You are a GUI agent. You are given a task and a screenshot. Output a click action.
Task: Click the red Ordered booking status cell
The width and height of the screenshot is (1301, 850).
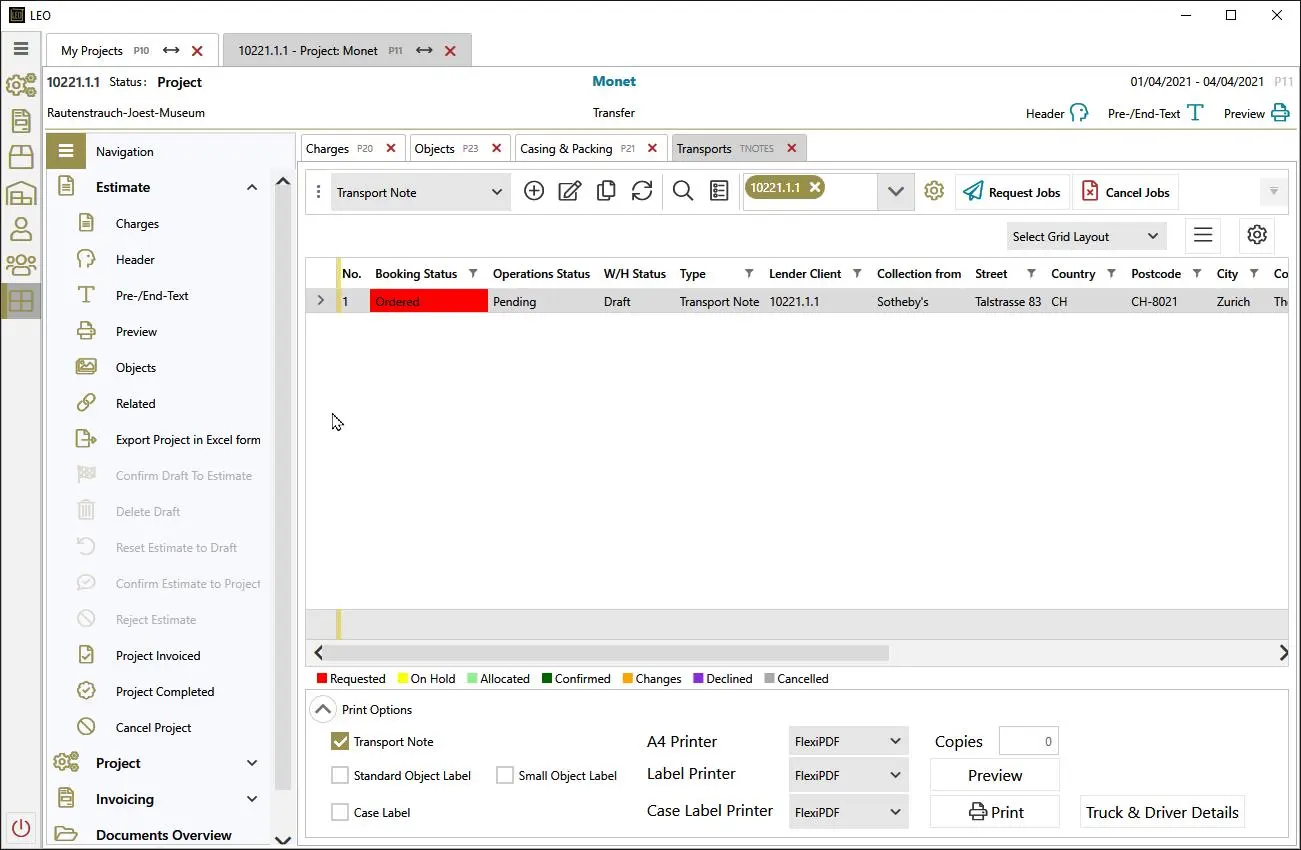429,301
